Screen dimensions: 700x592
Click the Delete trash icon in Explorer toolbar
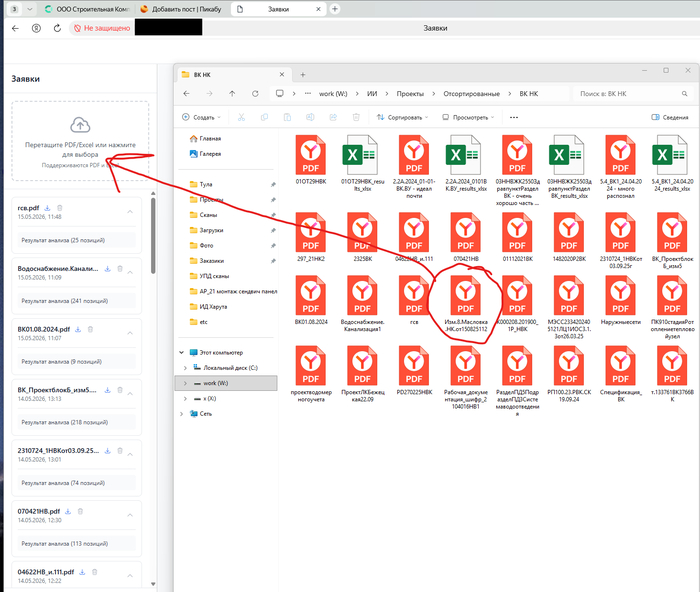point(356,117)
